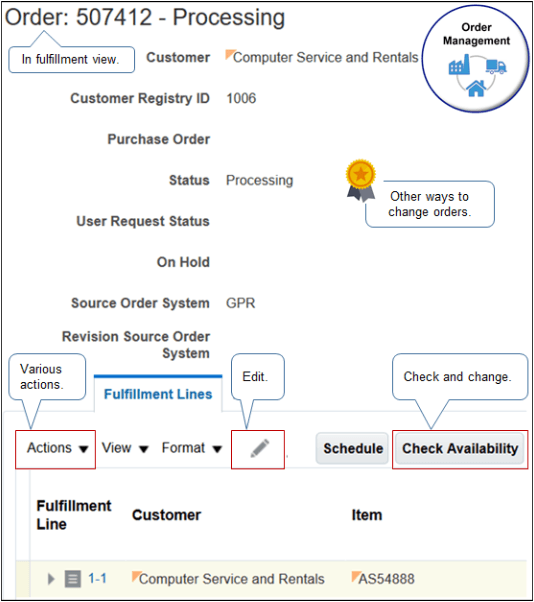Click the Check Availability button
The image size is (534, 602).
pyautogui.click(x=460, y=448)
